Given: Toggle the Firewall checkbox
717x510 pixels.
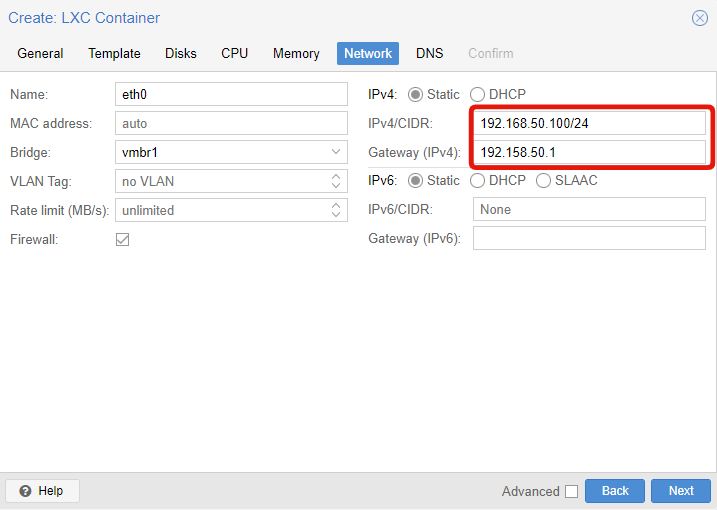Looking at the screenshot, I should point(123,239).
